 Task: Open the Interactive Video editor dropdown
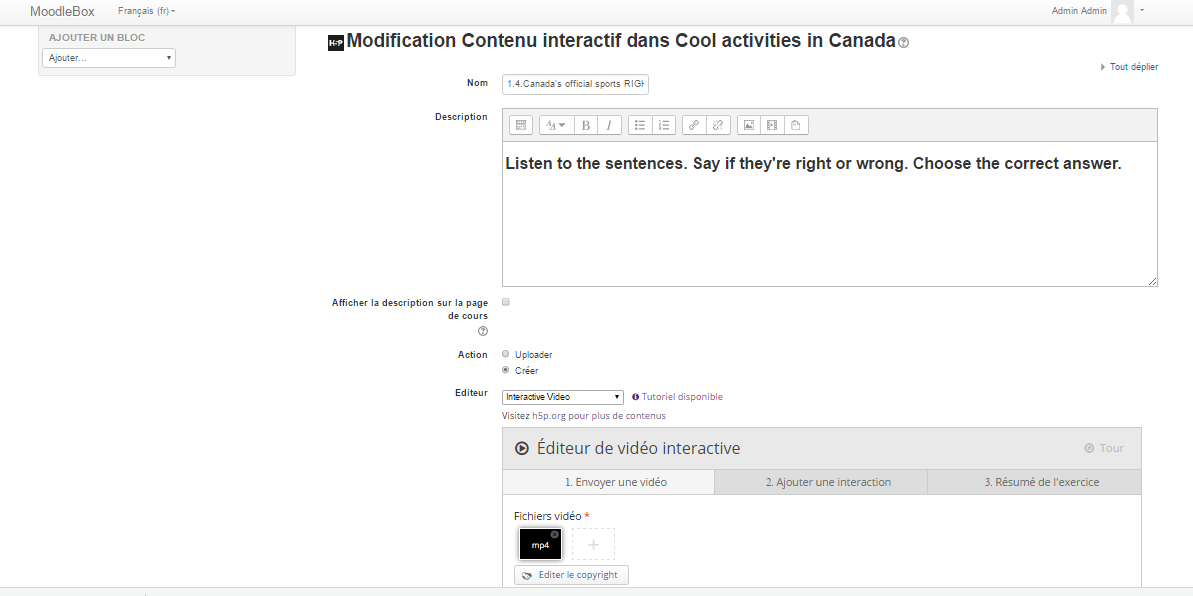(563, 397)
